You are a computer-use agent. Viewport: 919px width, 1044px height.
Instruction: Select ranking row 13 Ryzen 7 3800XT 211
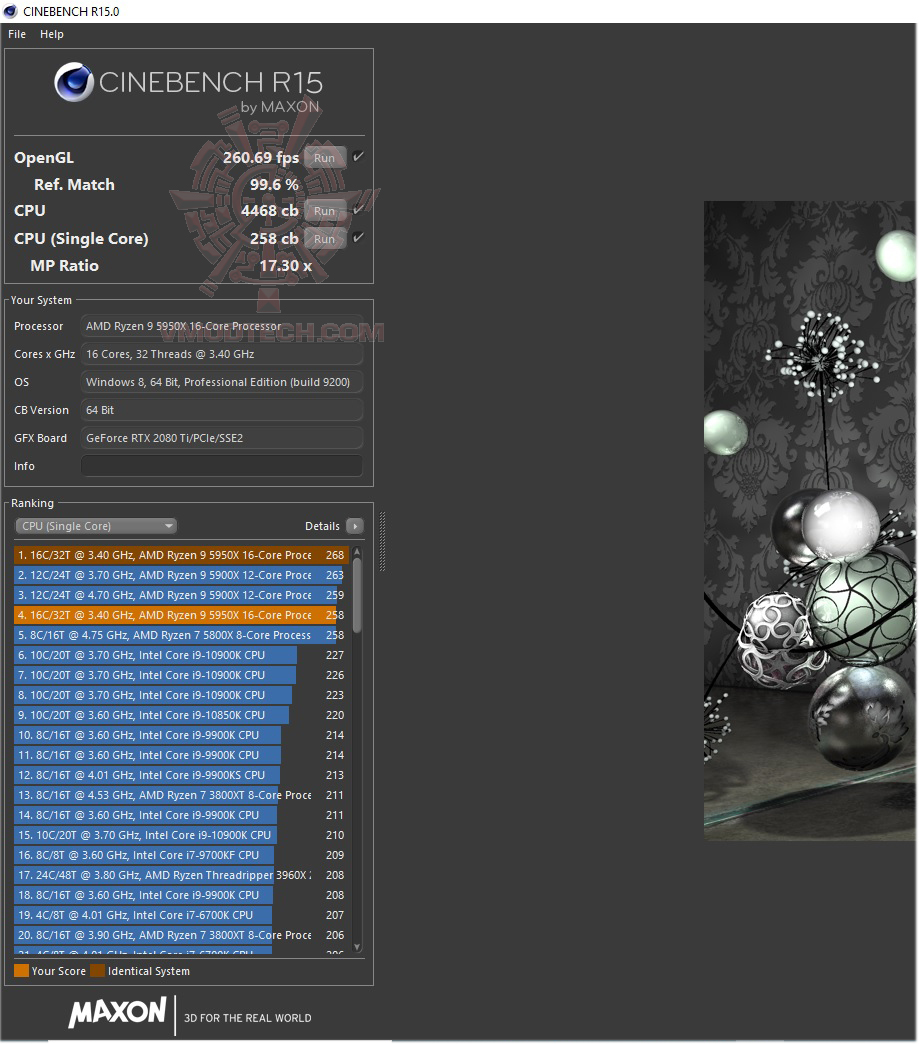(x=181, y=795)
